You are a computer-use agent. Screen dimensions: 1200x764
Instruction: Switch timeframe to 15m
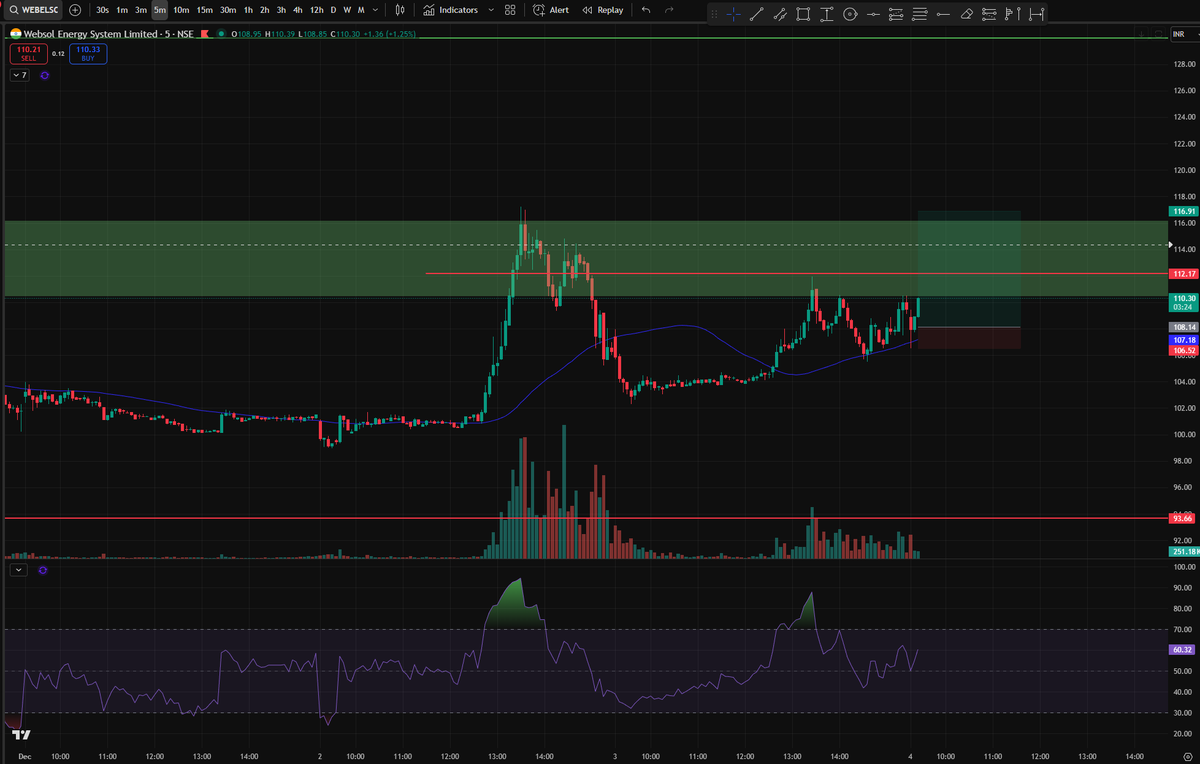point(204,10)
